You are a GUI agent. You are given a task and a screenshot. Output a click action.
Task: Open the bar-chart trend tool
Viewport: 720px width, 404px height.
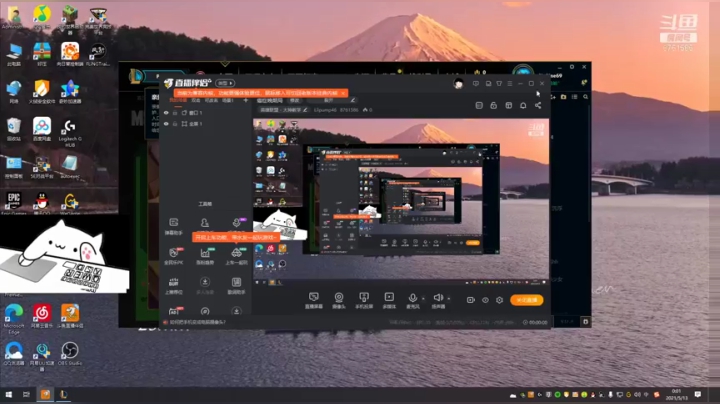coord(205,256)
